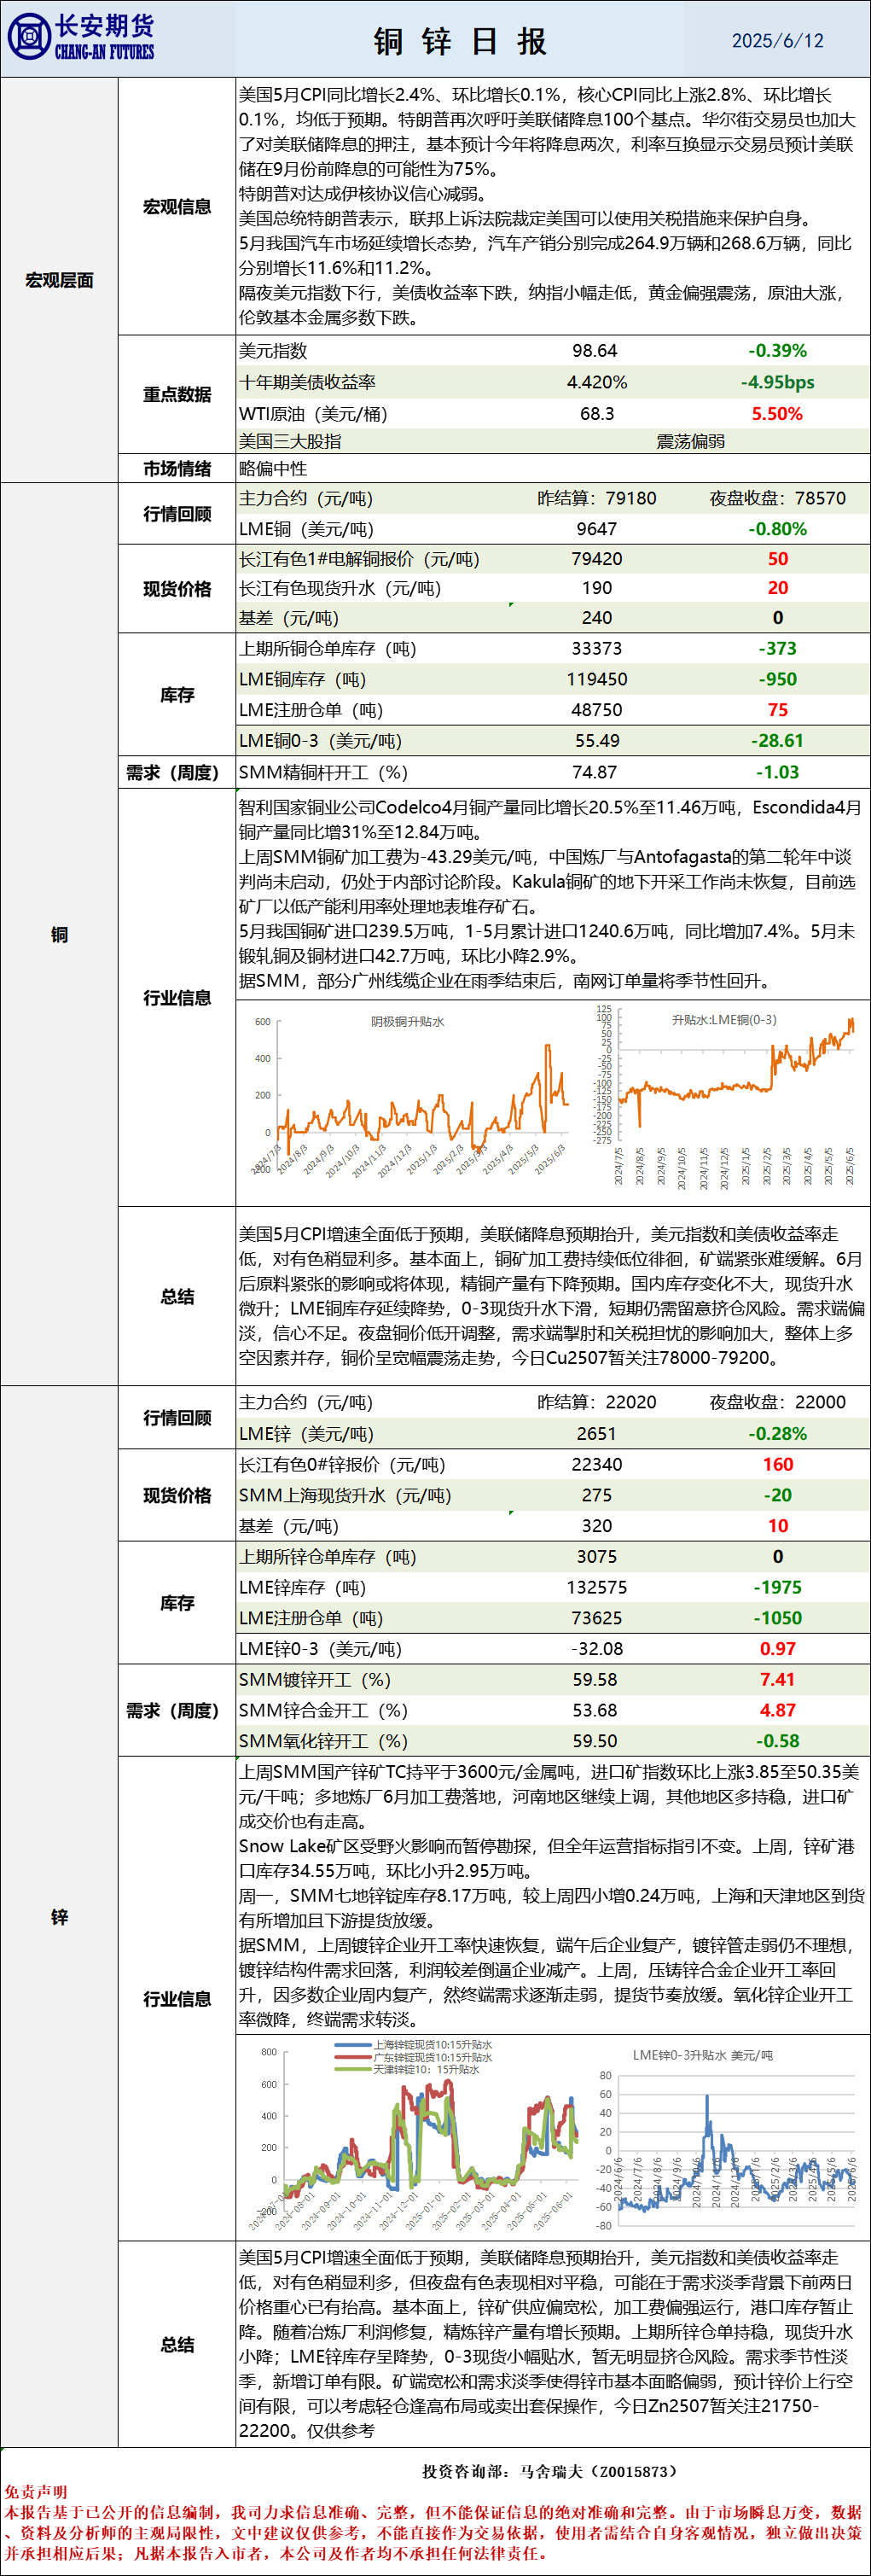The width and height of the screenshot is (871, 2576).
Task: Click the 市场情绪 value 略偏中性
Action: [x=273, y=468]
